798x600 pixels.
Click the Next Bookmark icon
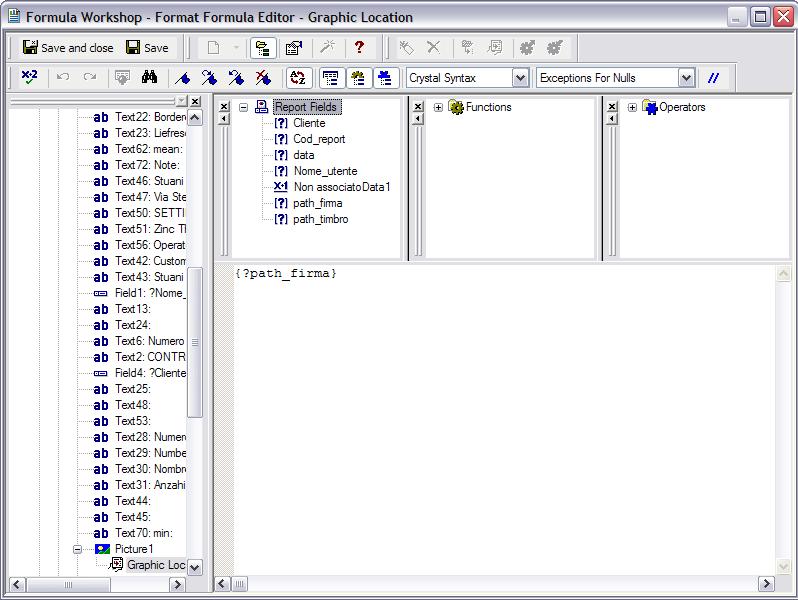(x=209, y=78)
